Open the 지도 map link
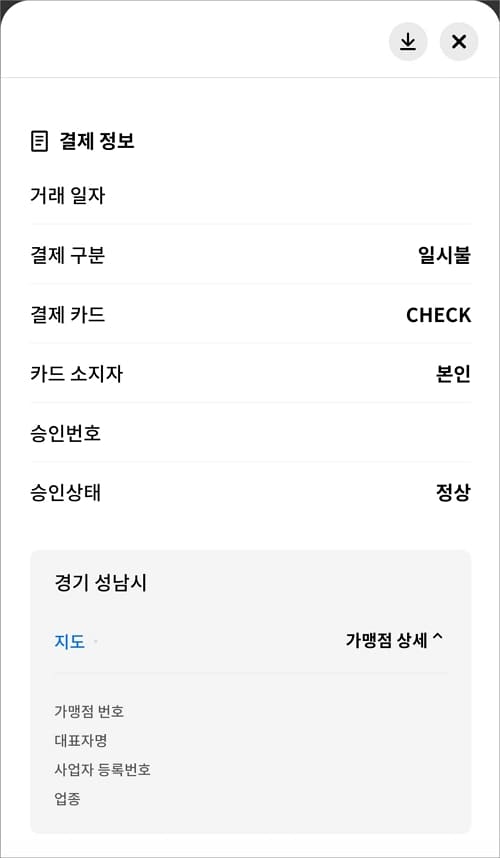Image resolution: width=500 pixels, height=858 pixels. point(69,641)
